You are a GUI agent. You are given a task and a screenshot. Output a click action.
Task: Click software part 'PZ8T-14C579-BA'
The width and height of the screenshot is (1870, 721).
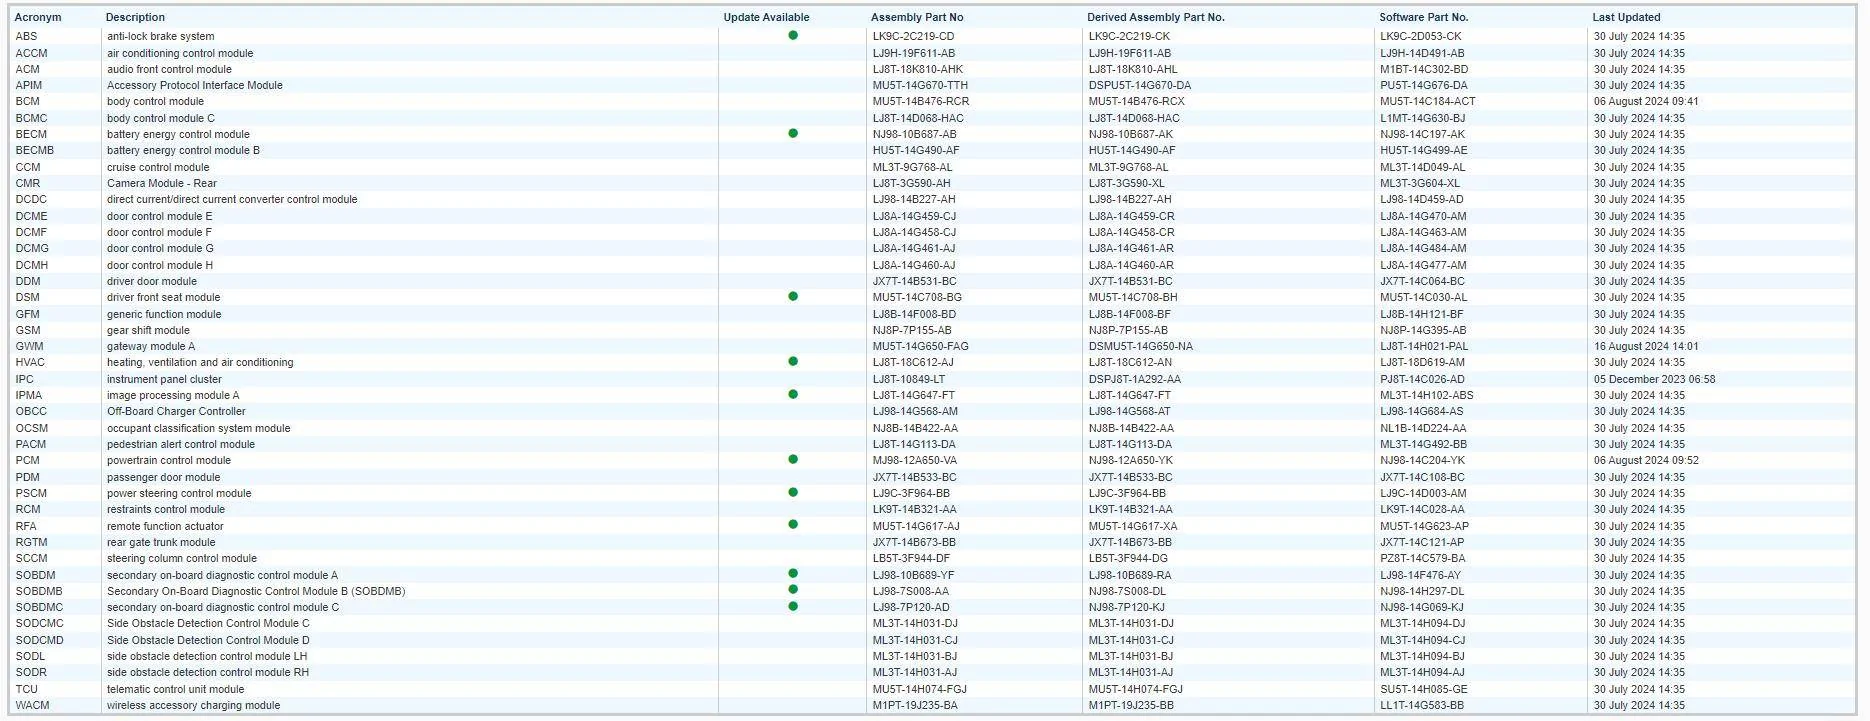pyautogui.click(x=1422, y=558)
